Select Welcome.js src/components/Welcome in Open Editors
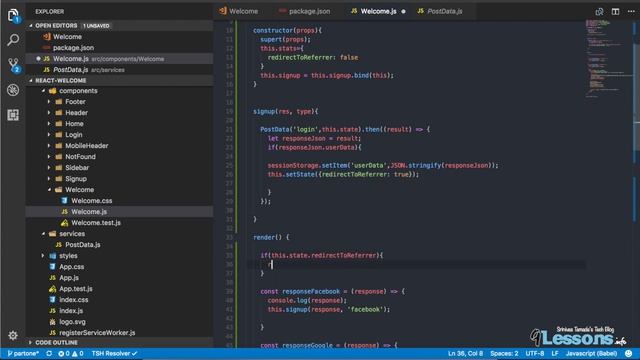This screenshot has height=360, width=640. click(119, 59)
